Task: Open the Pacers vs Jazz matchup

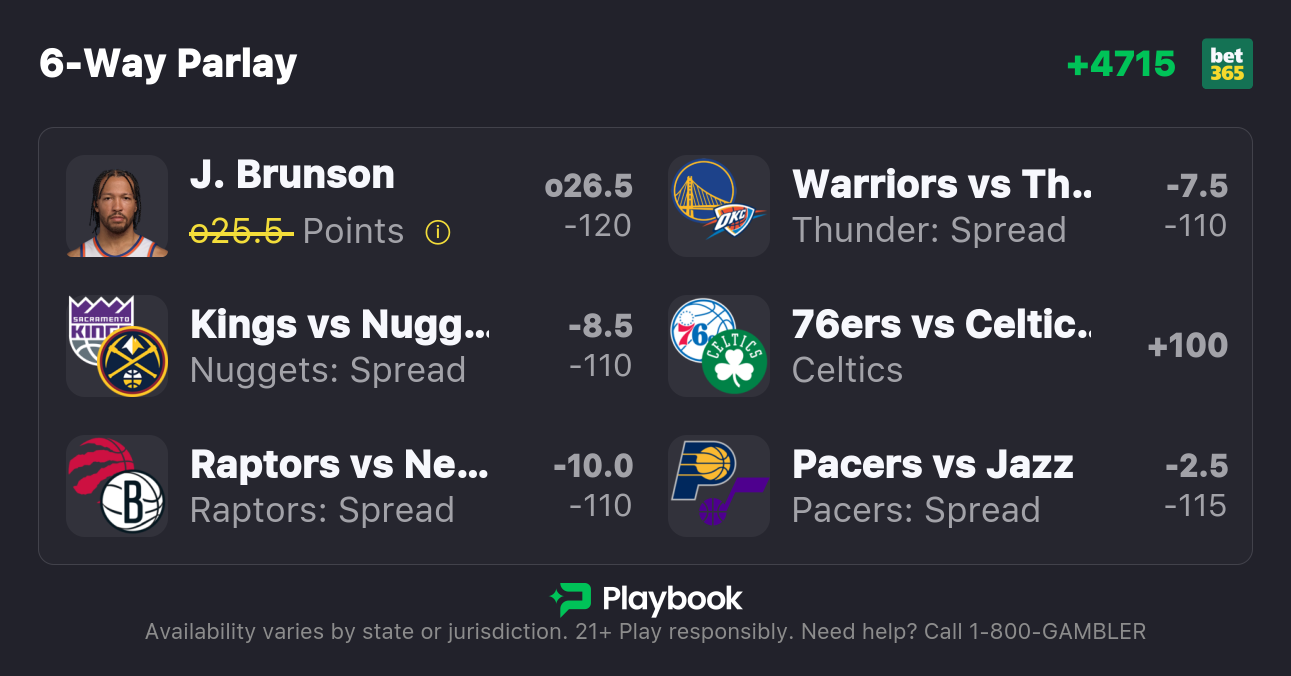Action: (932, 464)
